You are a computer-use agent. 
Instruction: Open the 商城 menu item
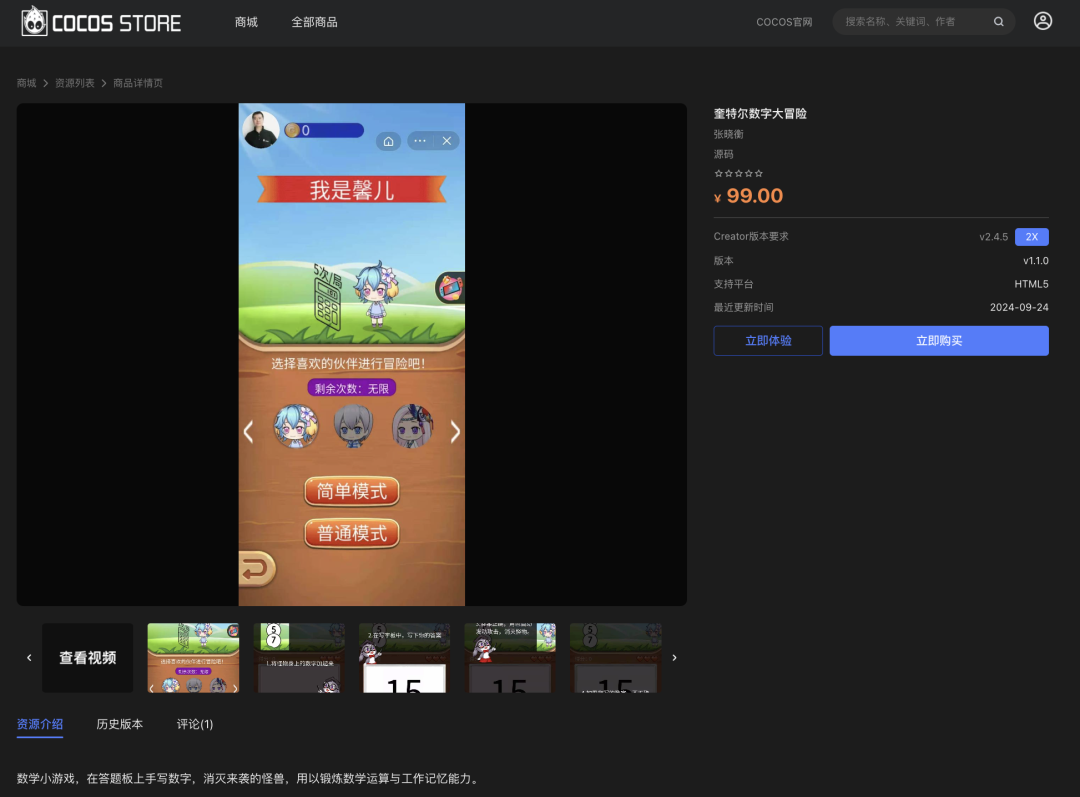point(246,21)
